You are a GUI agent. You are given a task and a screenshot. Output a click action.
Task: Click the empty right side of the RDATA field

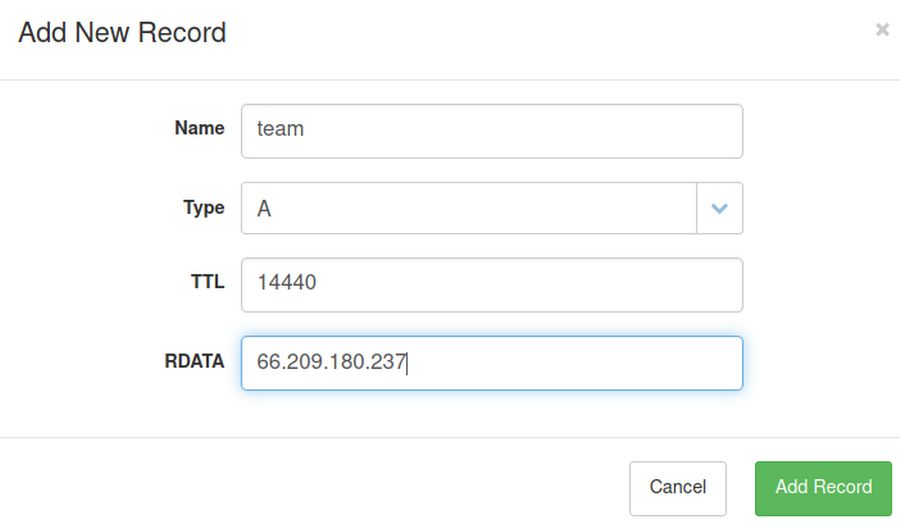(640, 362)
